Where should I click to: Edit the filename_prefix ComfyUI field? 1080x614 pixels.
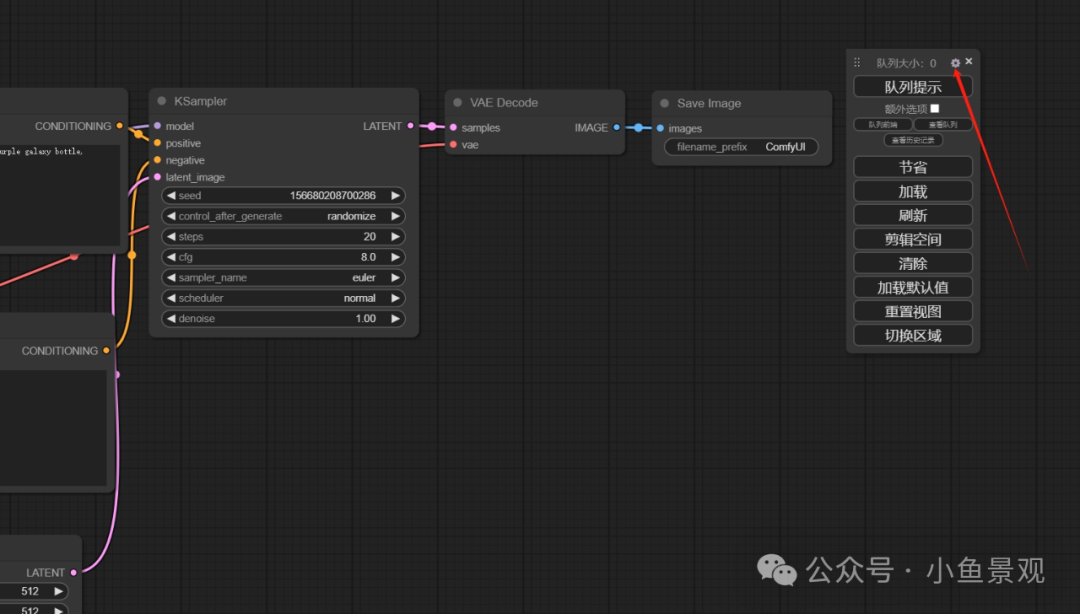741,147
